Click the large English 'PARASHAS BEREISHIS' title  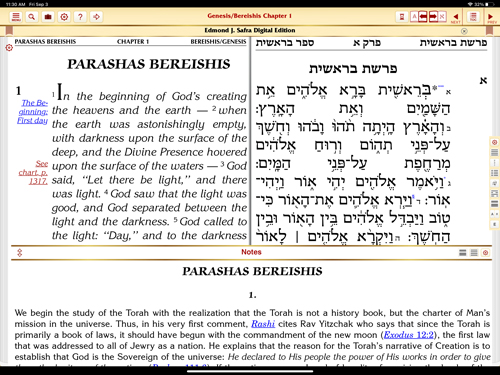(x=149, y=64)
